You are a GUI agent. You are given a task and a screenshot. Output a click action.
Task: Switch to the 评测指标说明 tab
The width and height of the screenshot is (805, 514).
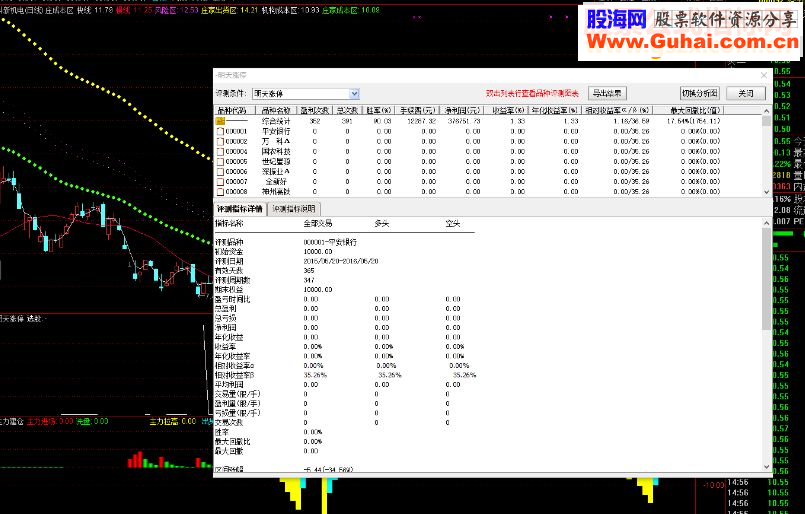[294, 209]
